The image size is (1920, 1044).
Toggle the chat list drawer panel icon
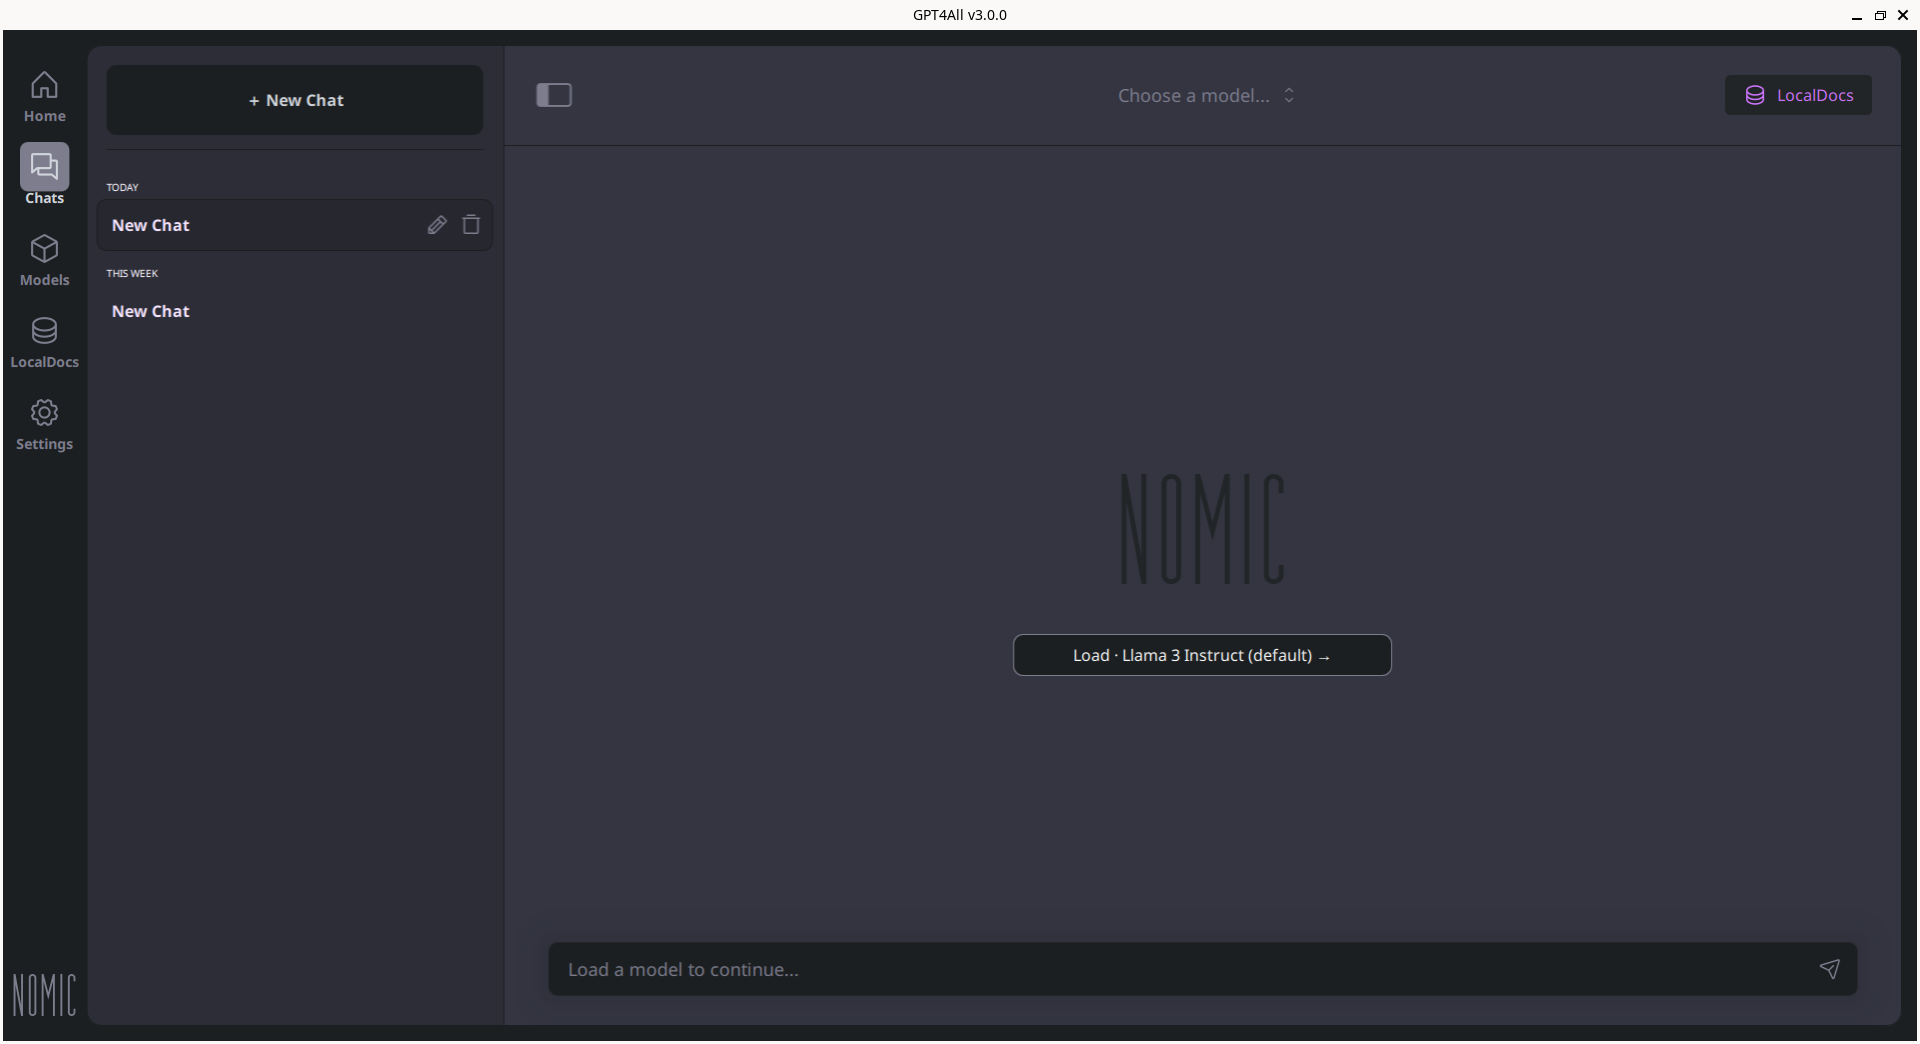point(554,95)
